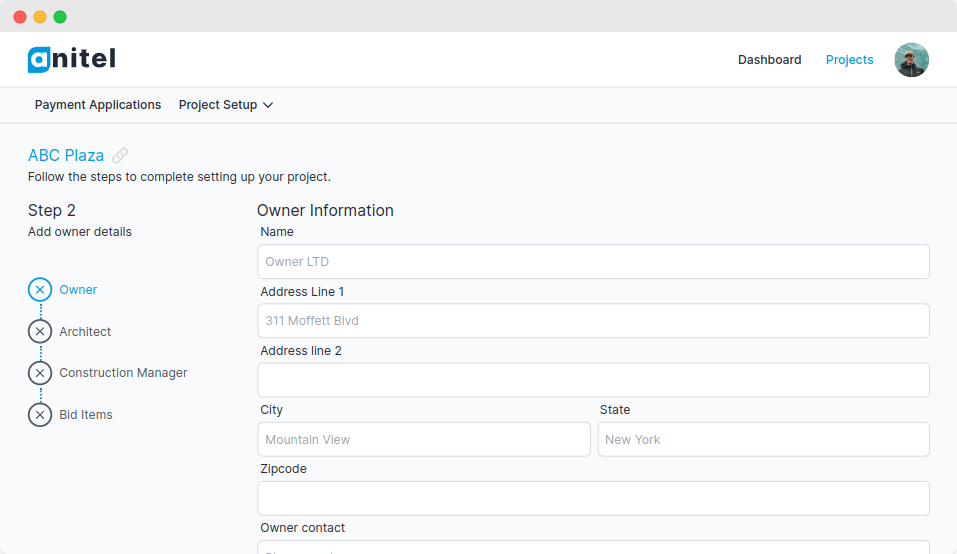Click the Add owner details text
The image size is (957, 554).
coord(80,232)
